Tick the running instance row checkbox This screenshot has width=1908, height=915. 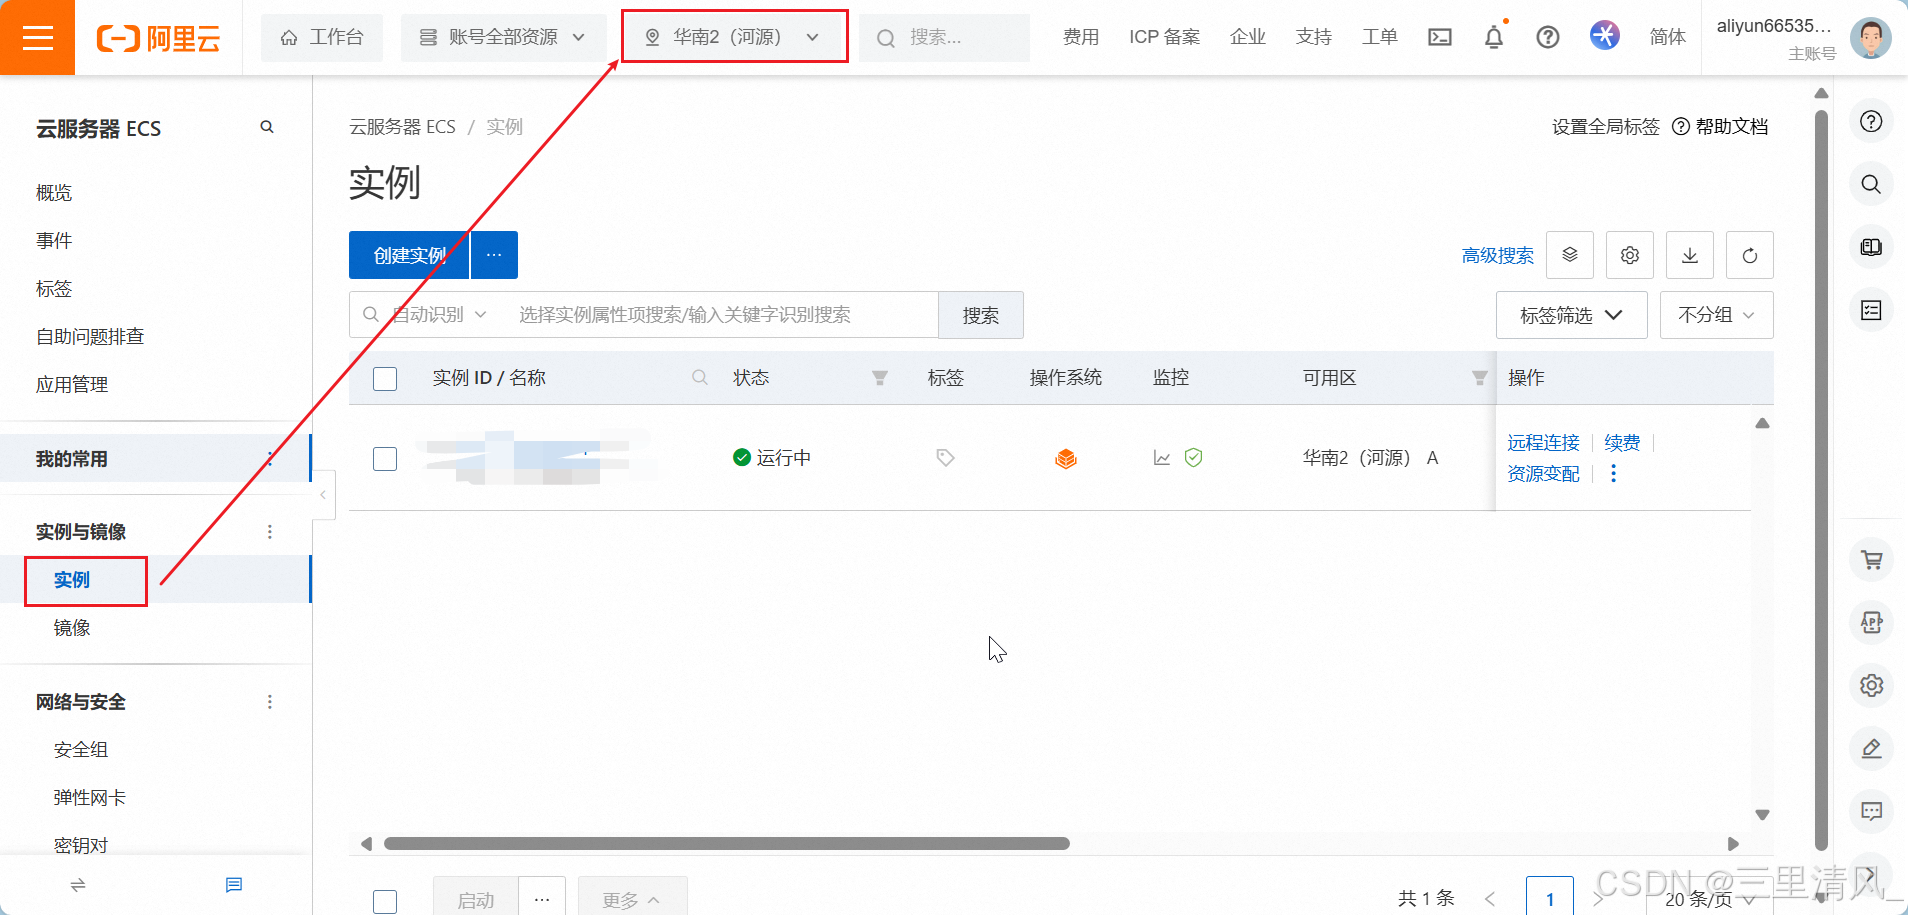385,459
